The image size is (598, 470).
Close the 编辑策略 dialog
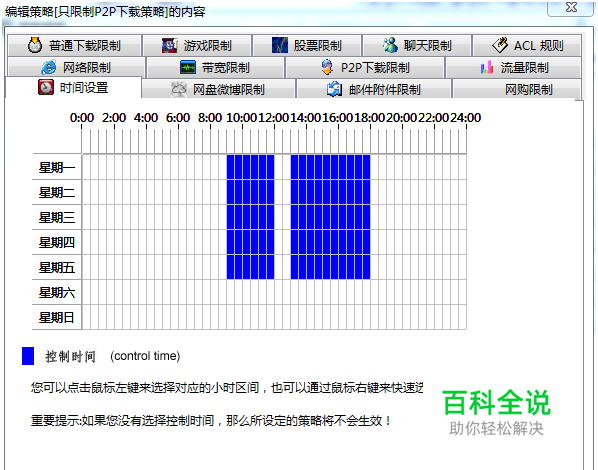tap(571, 8)
